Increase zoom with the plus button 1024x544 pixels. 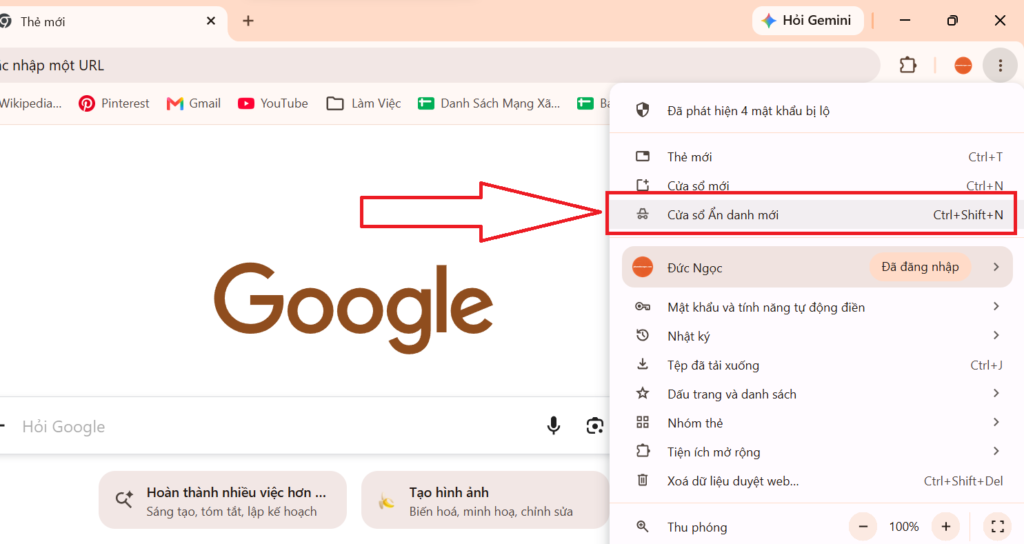pyautogui.click(x=946, y=526)
